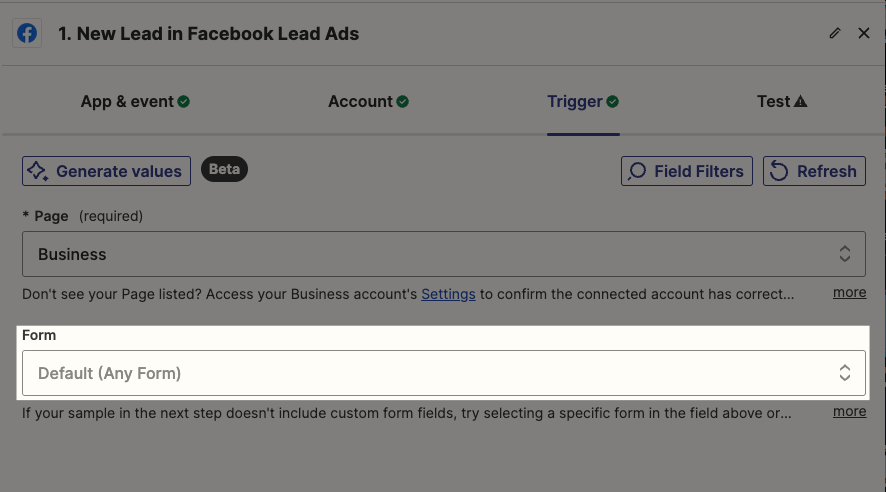
Task: Click the magnifier icon in Field Filters
Action: 637,171
